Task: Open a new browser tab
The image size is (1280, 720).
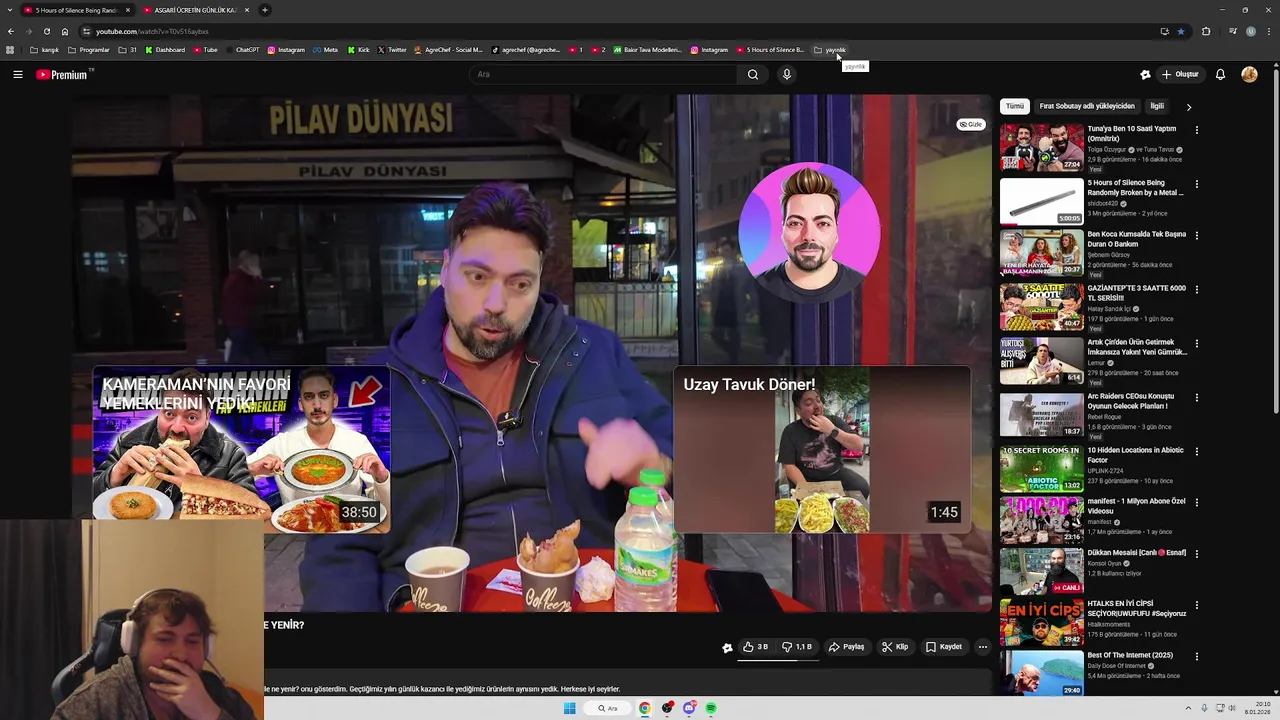Action: point(264,10)
